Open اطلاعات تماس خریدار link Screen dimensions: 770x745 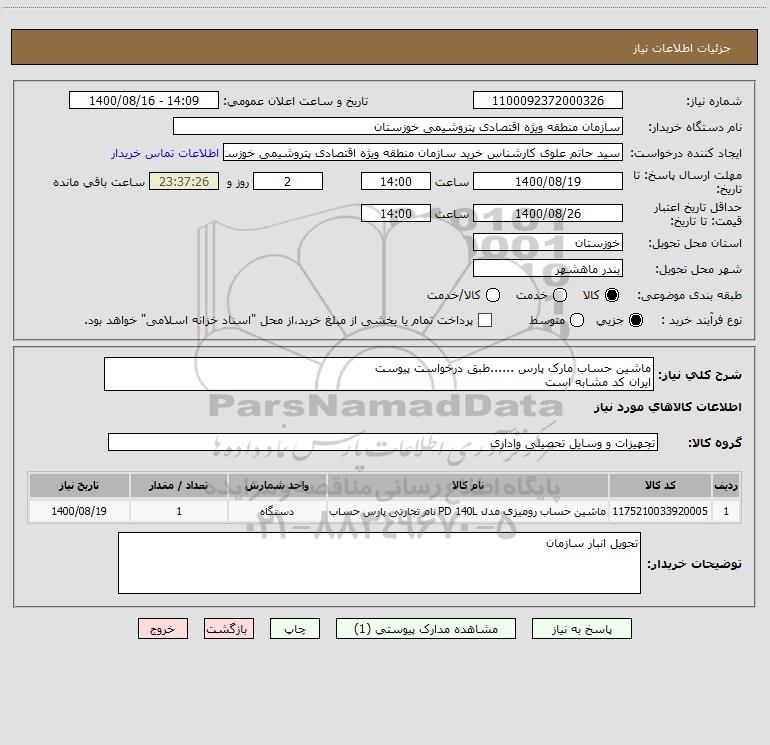point(165,153)
